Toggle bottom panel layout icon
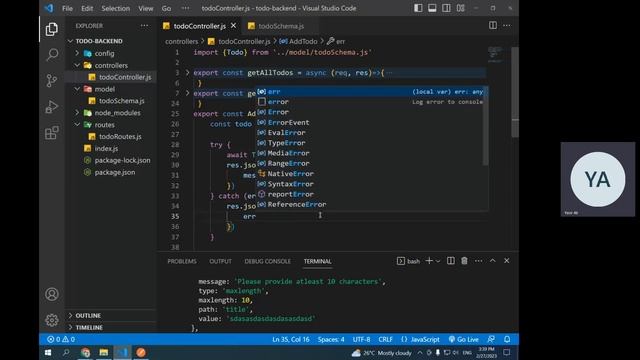This screenshot has height=360, width=640. pos(432,8)
